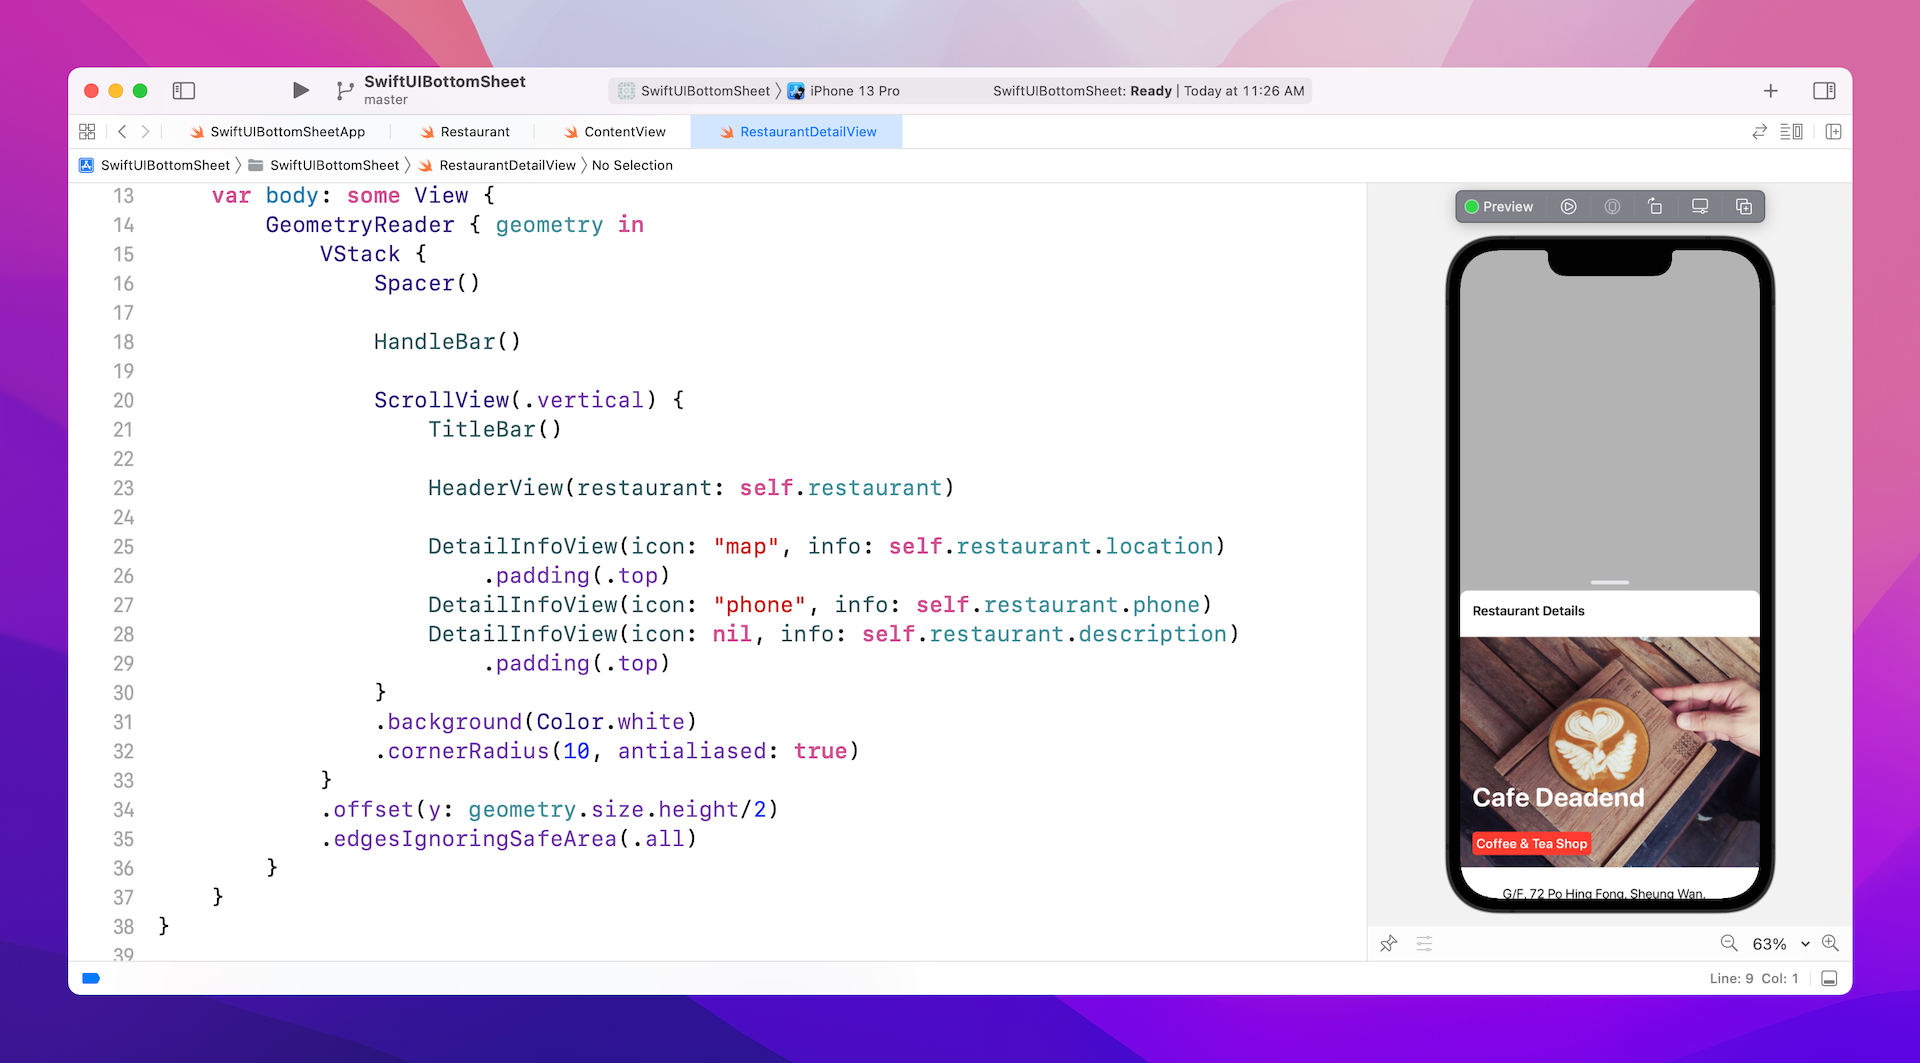Toggle the debug area at bottom right
Image resolution: width=1920 pixels, height=1063 pixels.
[x=1829, y=979]
